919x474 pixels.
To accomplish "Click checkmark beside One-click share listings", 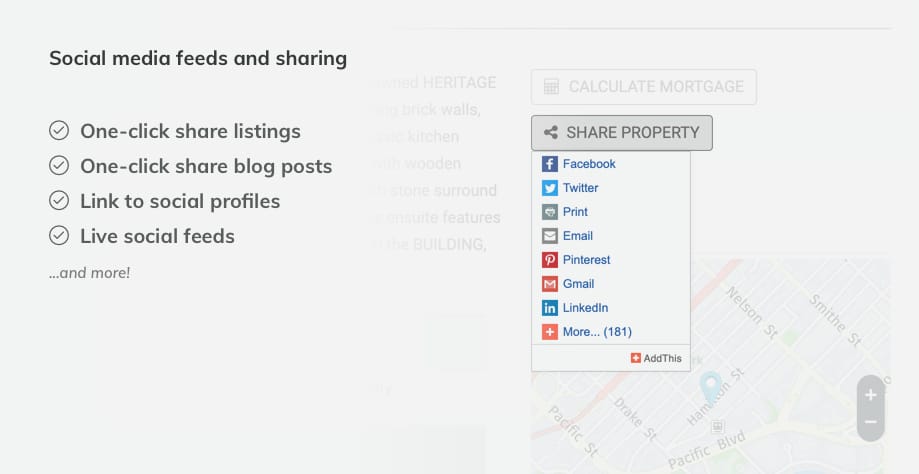I will pyautogui.click(x=59, y=131).
